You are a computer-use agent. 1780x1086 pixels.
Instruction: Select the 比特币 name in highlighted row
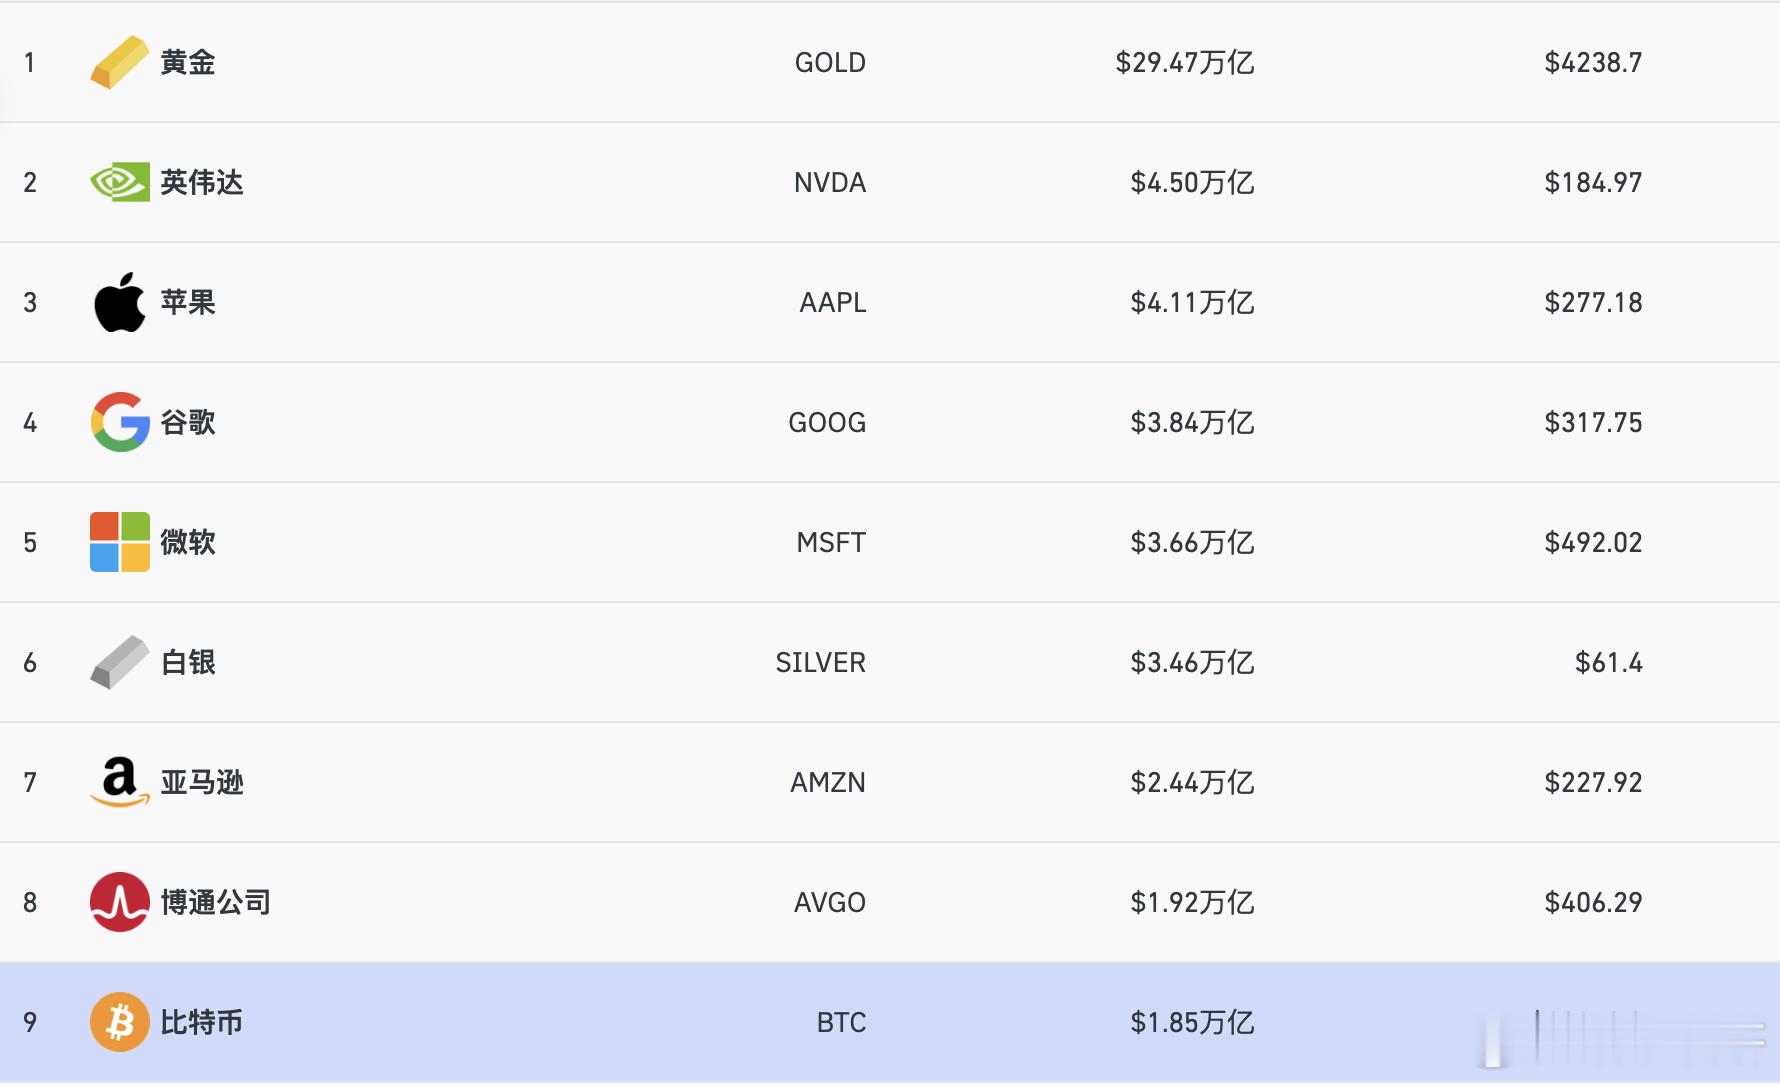click(x=202, y=1022)
